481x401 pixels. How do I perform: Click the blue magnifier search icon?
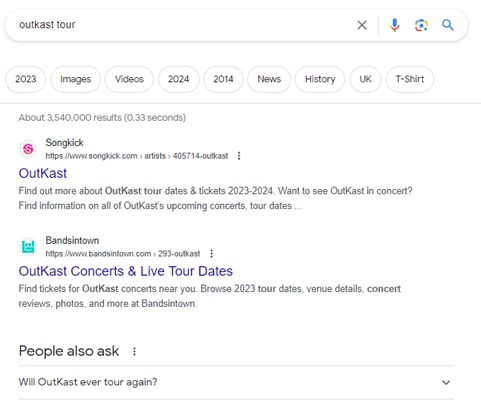pos(448,25)
